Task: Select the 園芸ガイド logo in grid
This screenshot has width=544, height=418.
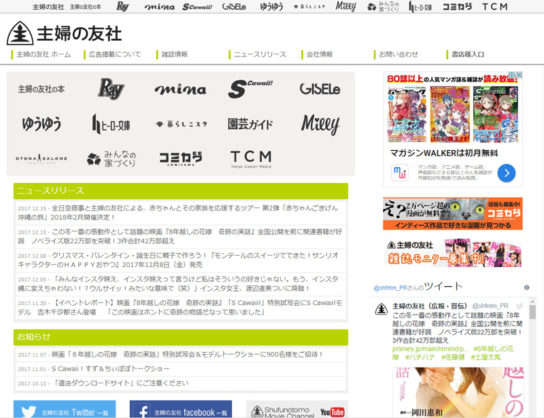Action: click(250, 124)
